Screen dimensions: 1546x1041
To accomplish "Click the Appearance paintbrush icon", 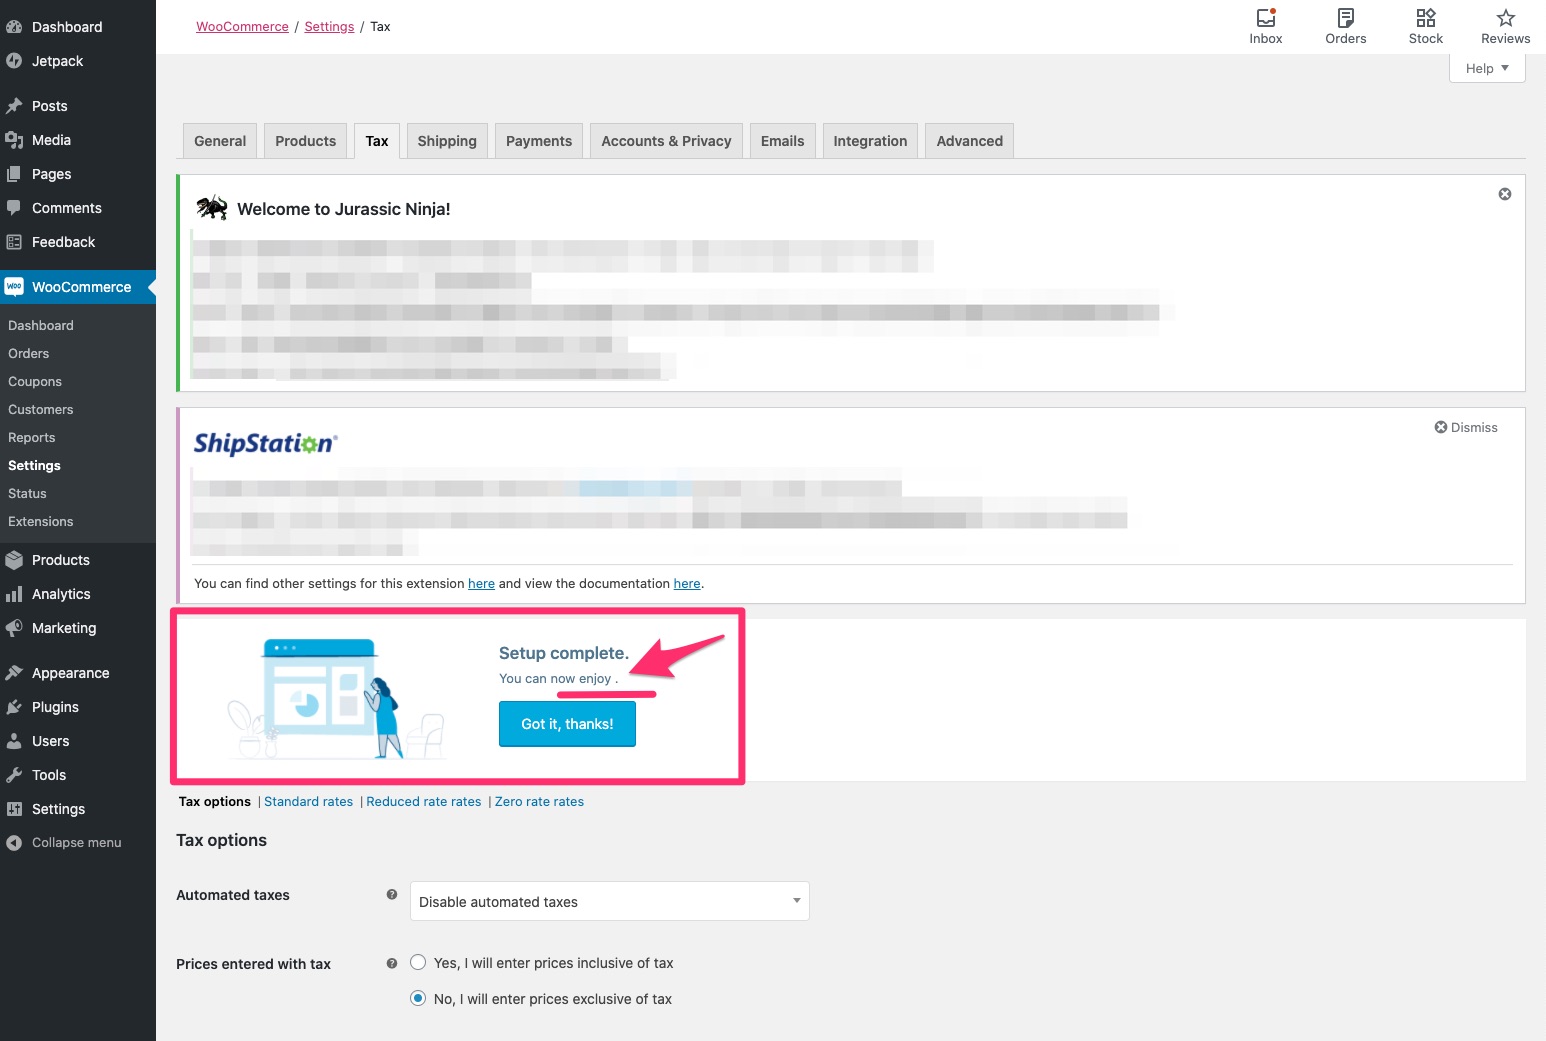I will 14,673.
